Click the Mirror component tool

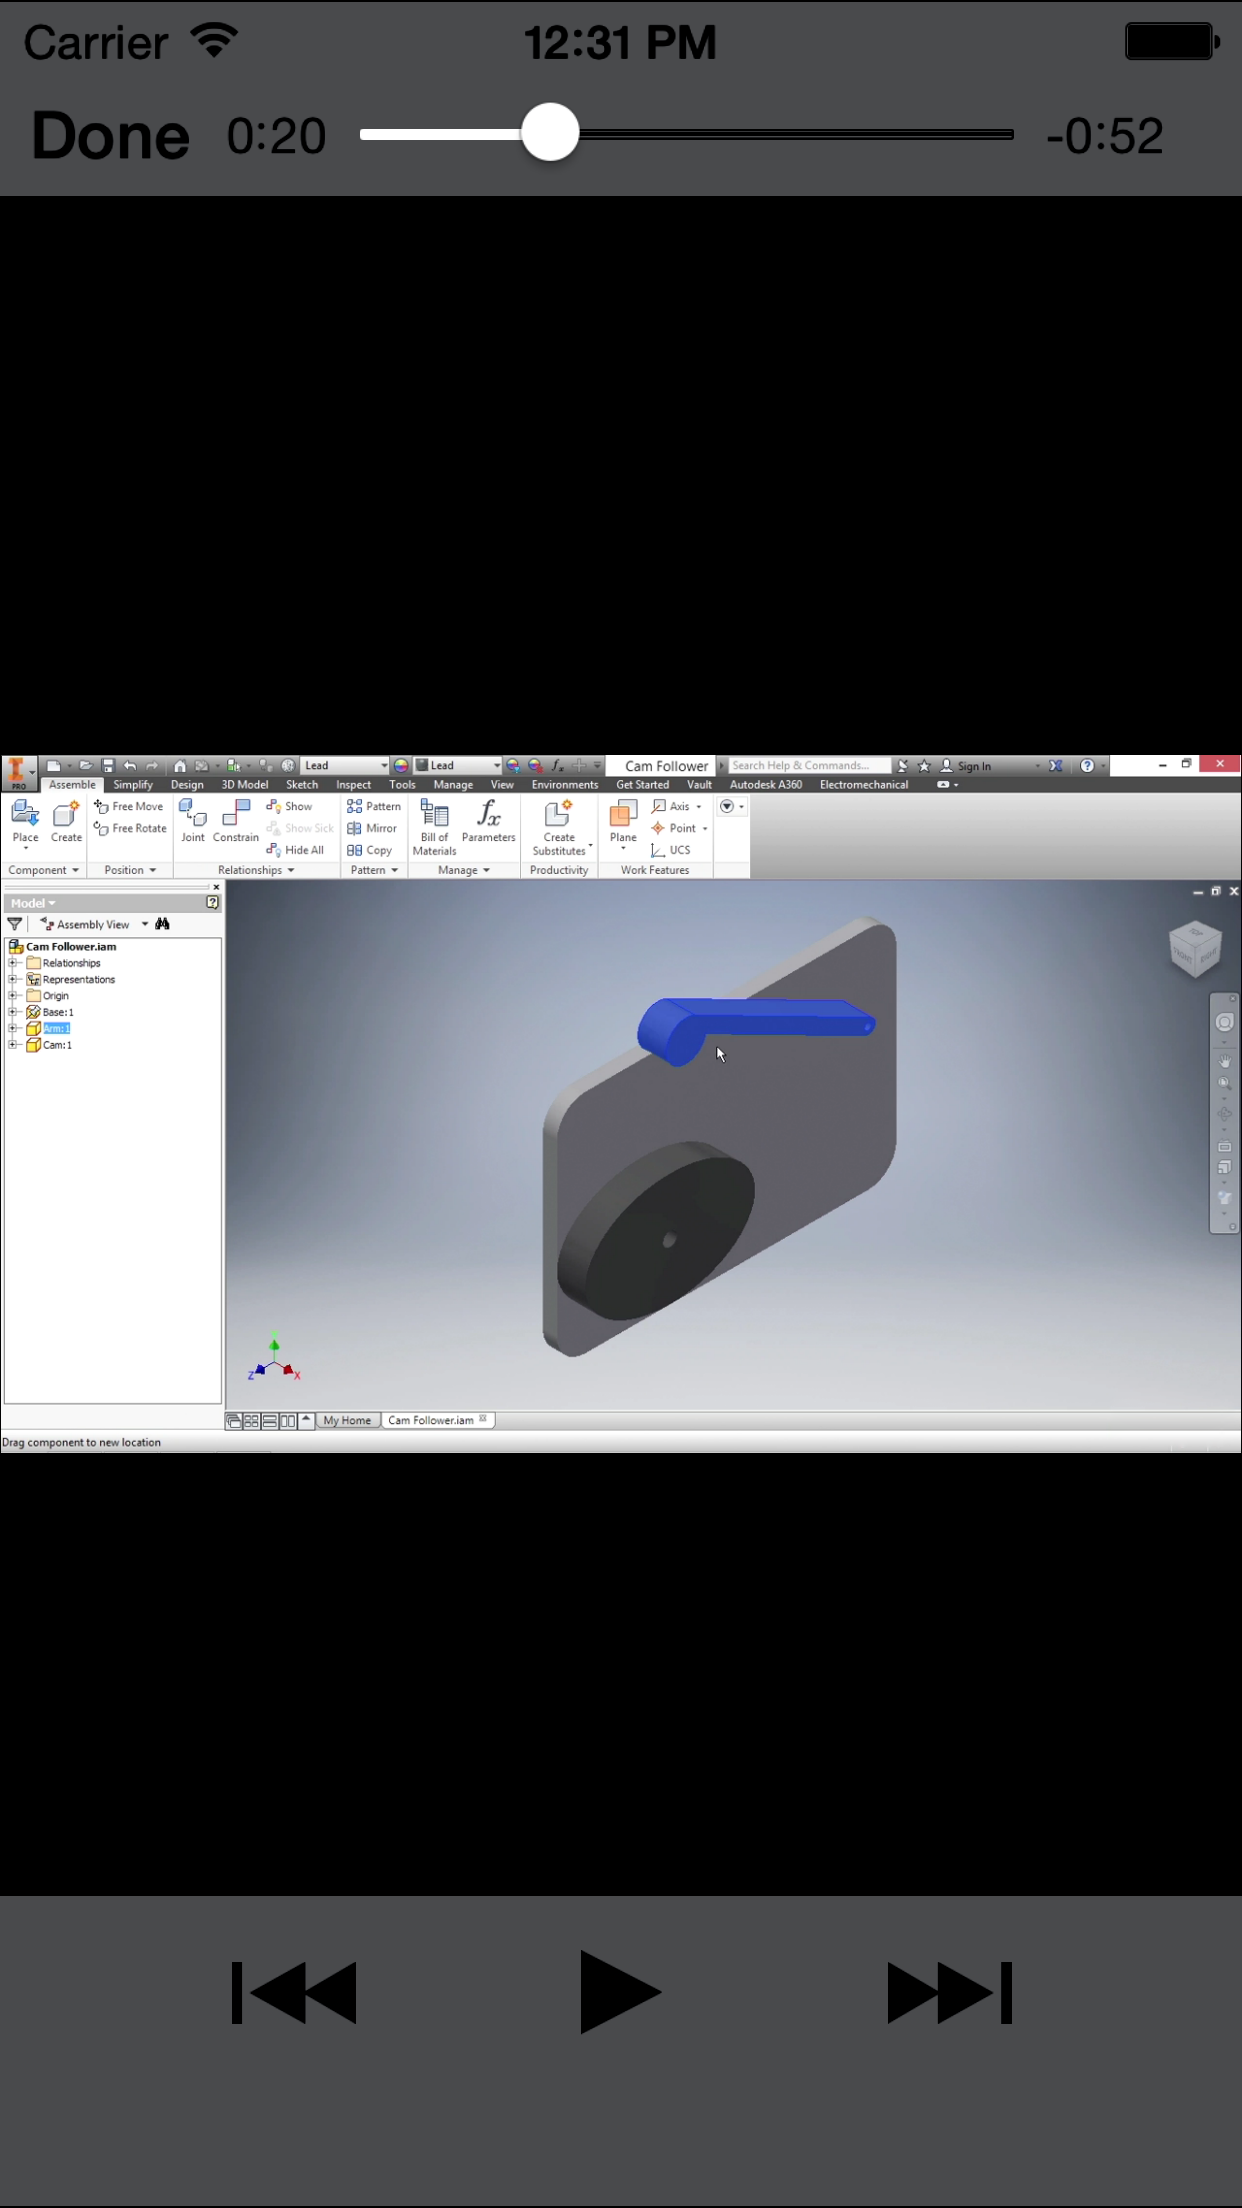pos(372,828)
